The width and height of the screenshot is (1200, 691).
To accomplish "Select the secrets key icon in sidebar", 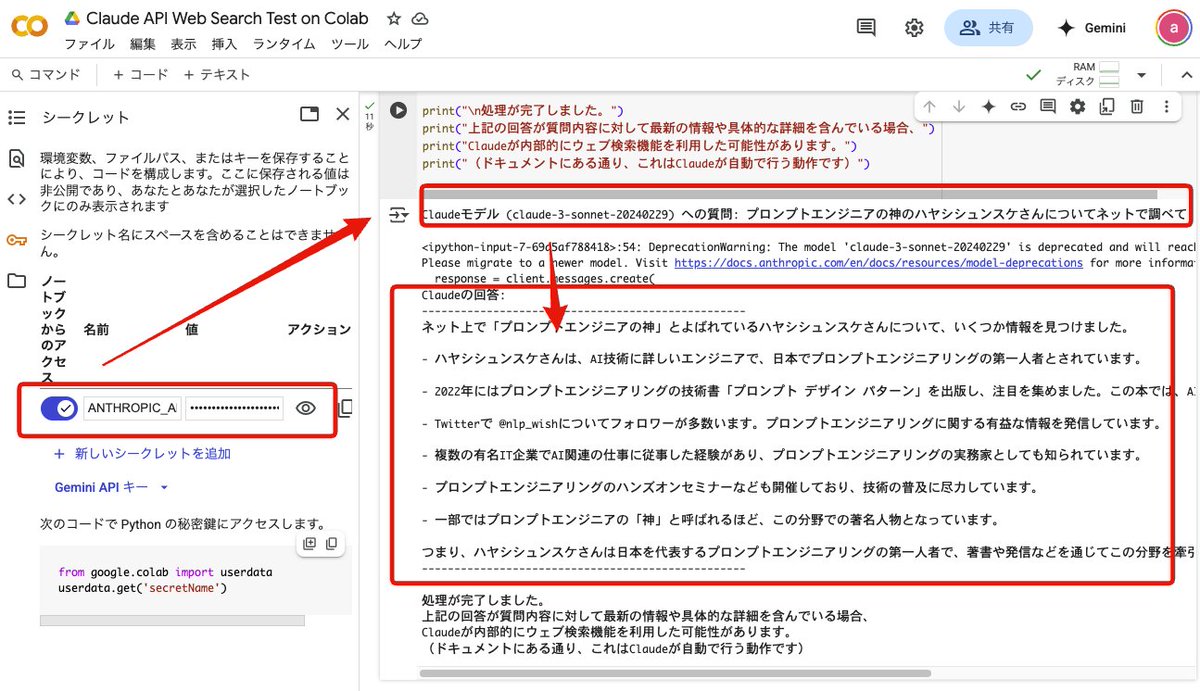I will [x=16, y=240].
